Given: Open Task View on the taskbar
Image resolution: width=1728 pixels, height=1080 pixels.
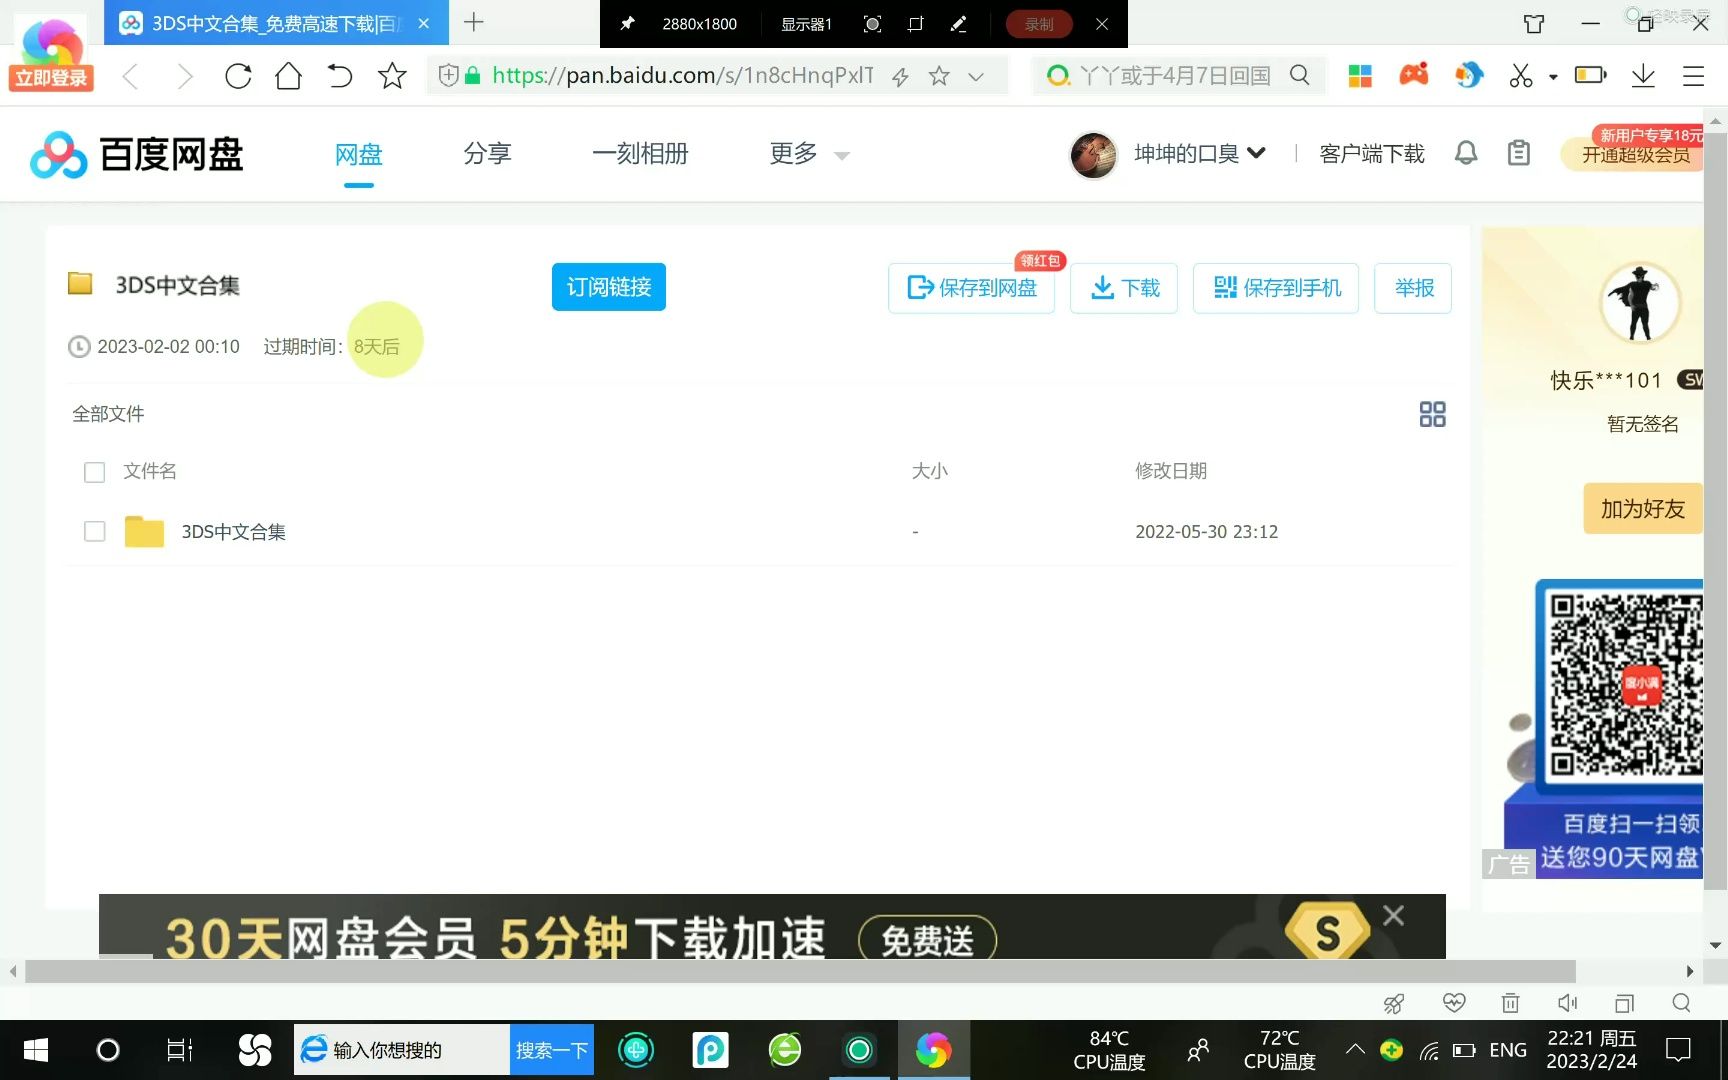Looking at the screenshot, I should pyautogui.click(x=179, y=1050).
